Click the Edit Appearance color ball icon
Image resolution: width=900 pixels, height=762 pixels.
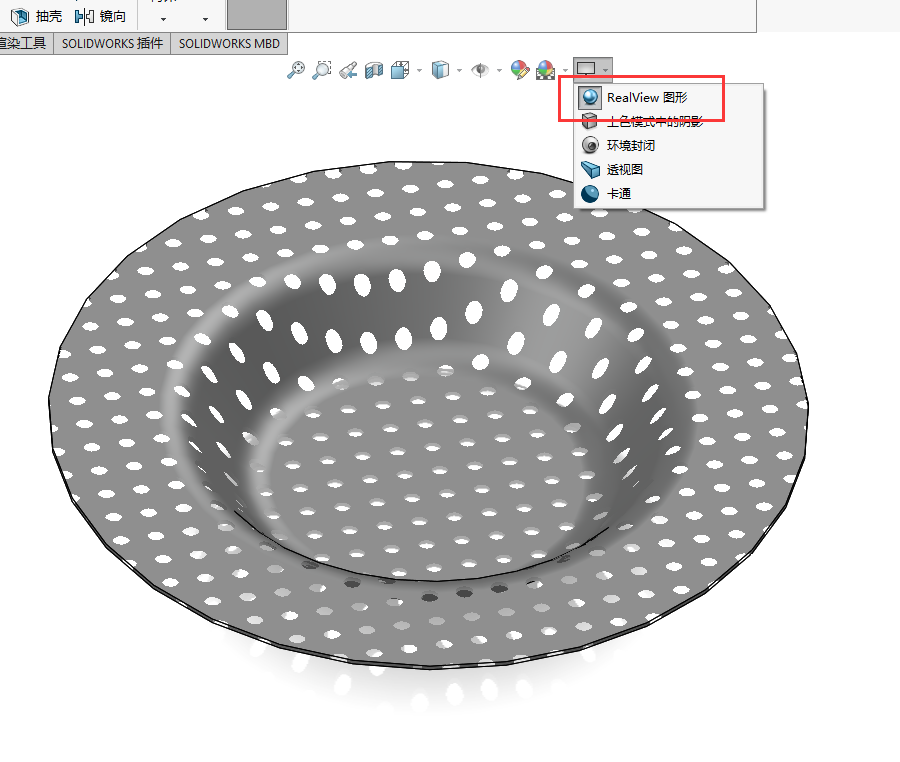520,70
